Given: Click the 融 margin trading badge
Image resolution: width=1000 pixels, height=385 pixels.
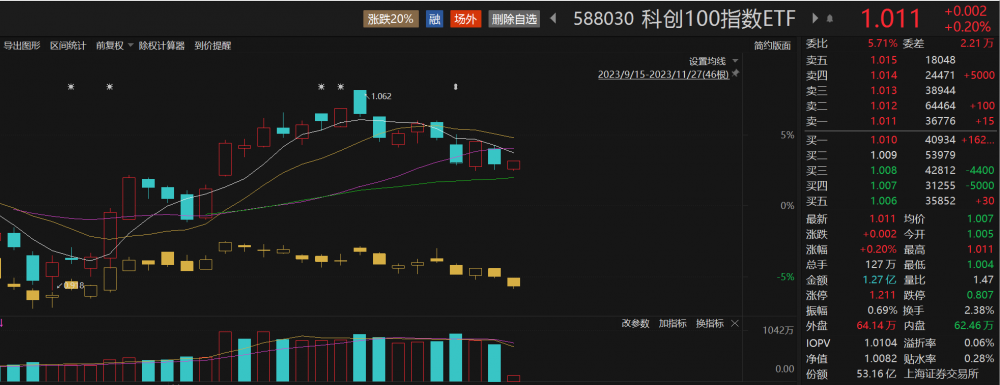Looking at the screenshot, I should (434, 19).
